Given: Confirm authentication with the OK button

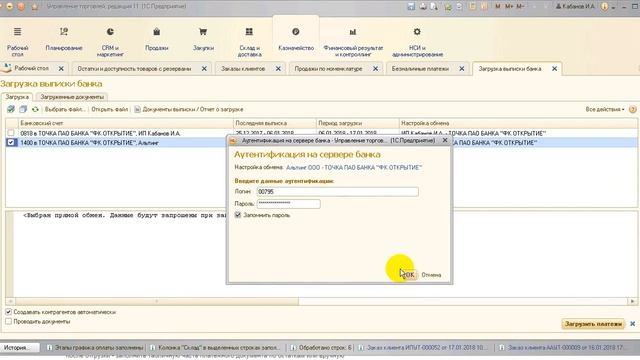Looking at the screenshot, I should (x=409, y=275).
